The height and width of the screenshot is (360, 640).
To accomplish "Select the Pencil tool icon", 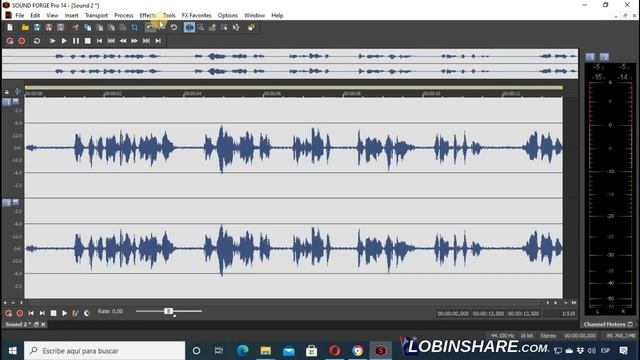I will pos(212,27).
